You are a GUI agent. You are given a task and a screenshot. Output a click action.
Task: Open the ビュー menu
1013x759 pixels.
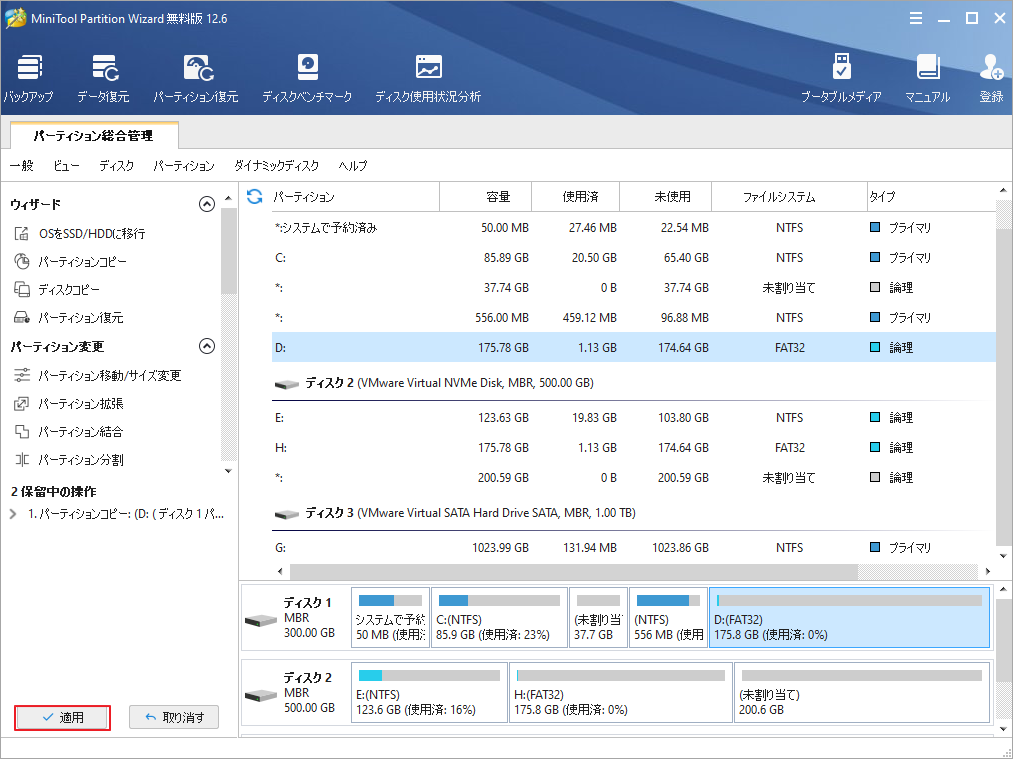point(67,166)
